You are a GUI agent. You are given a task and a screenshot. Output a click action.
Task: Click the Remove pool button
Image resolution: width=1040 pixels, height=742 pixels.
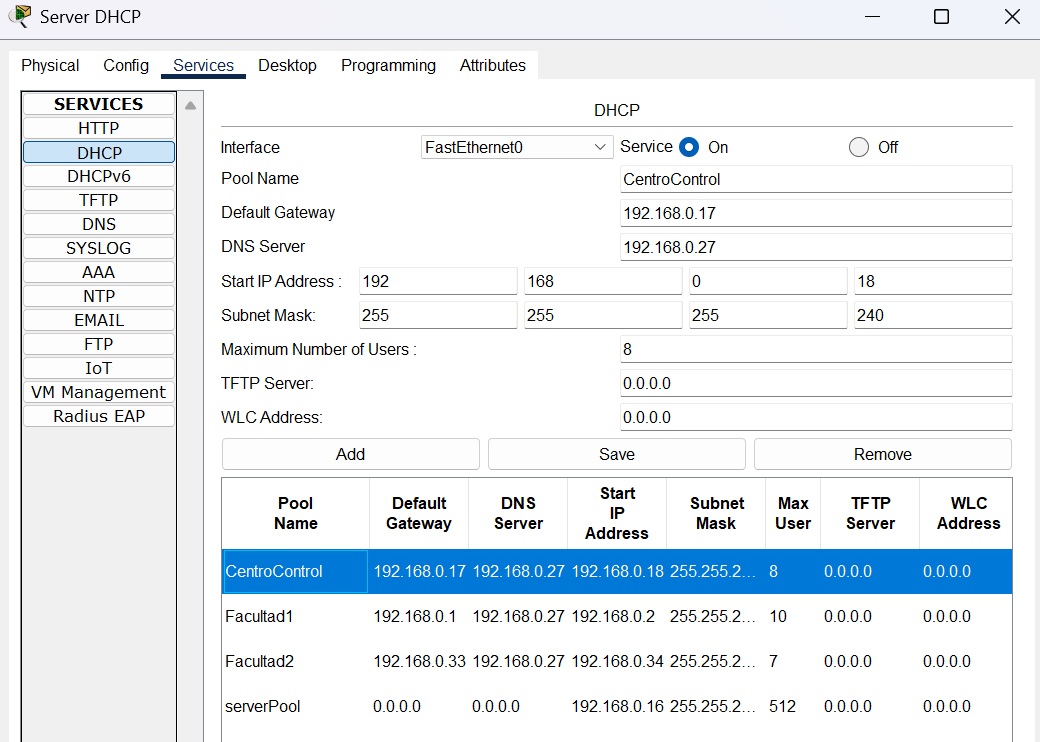(x=883, y=454)
